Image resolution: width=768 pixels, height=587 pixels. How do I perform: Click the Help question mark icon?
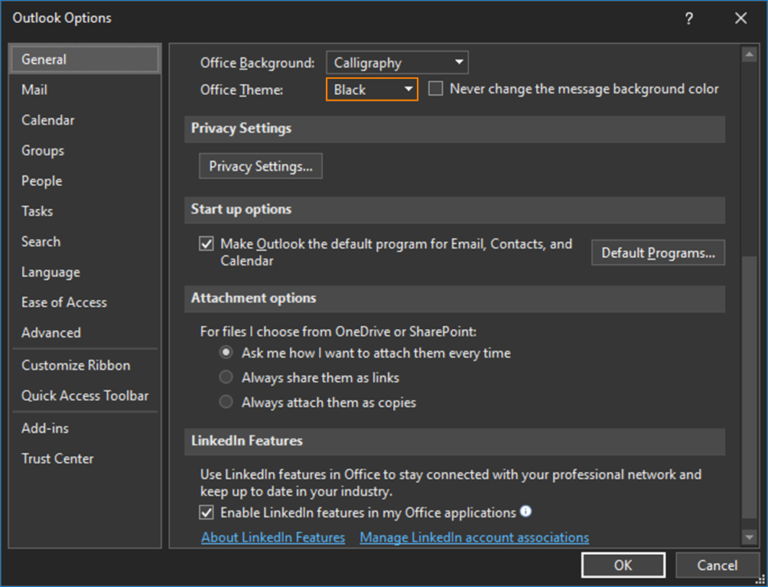pos(689,18)
